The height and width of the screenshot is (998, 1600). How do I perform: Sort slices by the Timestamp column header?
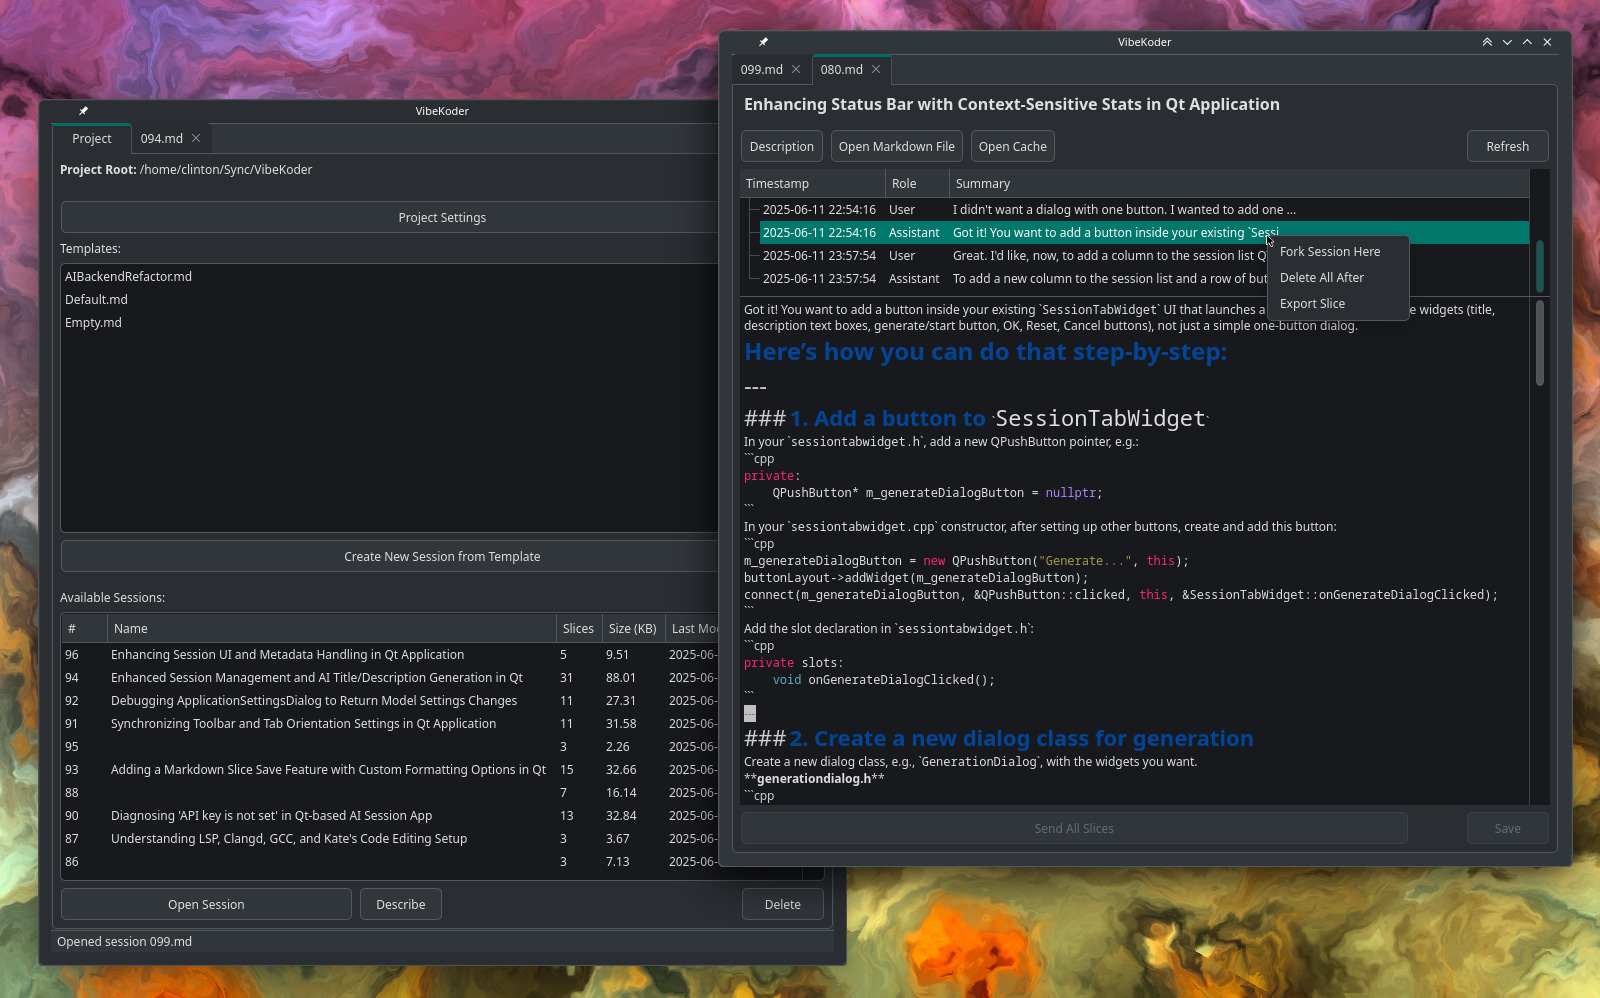click(x=813, y=183)
